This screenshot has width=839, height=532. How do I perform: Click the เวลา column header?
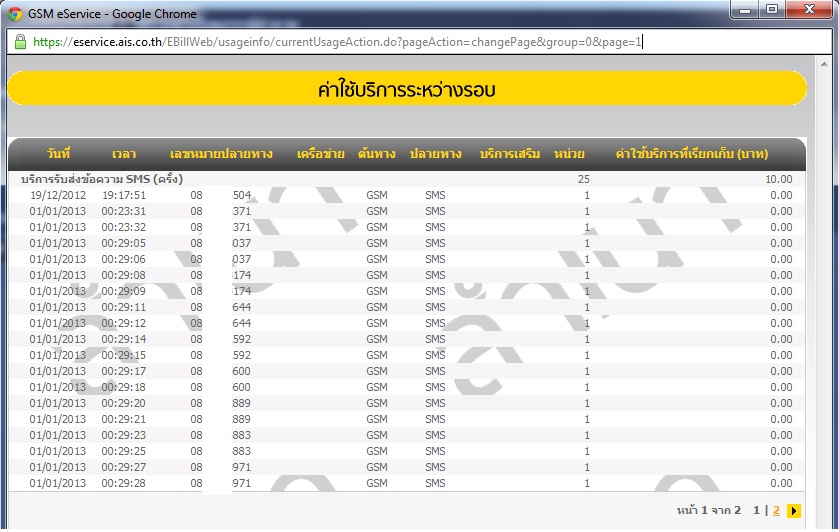point(124,154)
